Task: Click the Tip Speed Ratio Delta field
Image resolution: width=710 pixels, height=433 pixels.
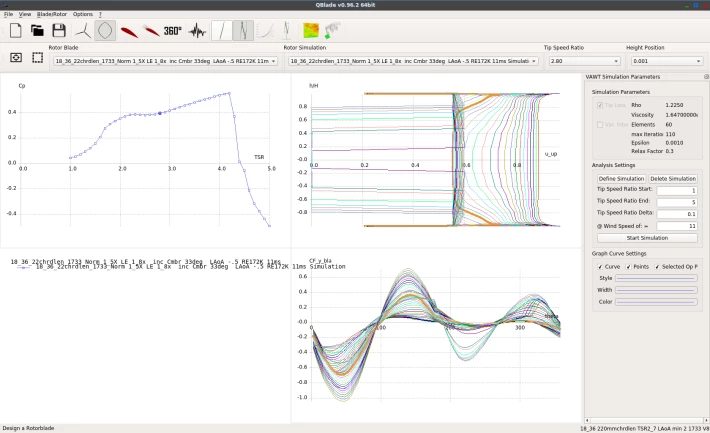Action: coord(677,214)
